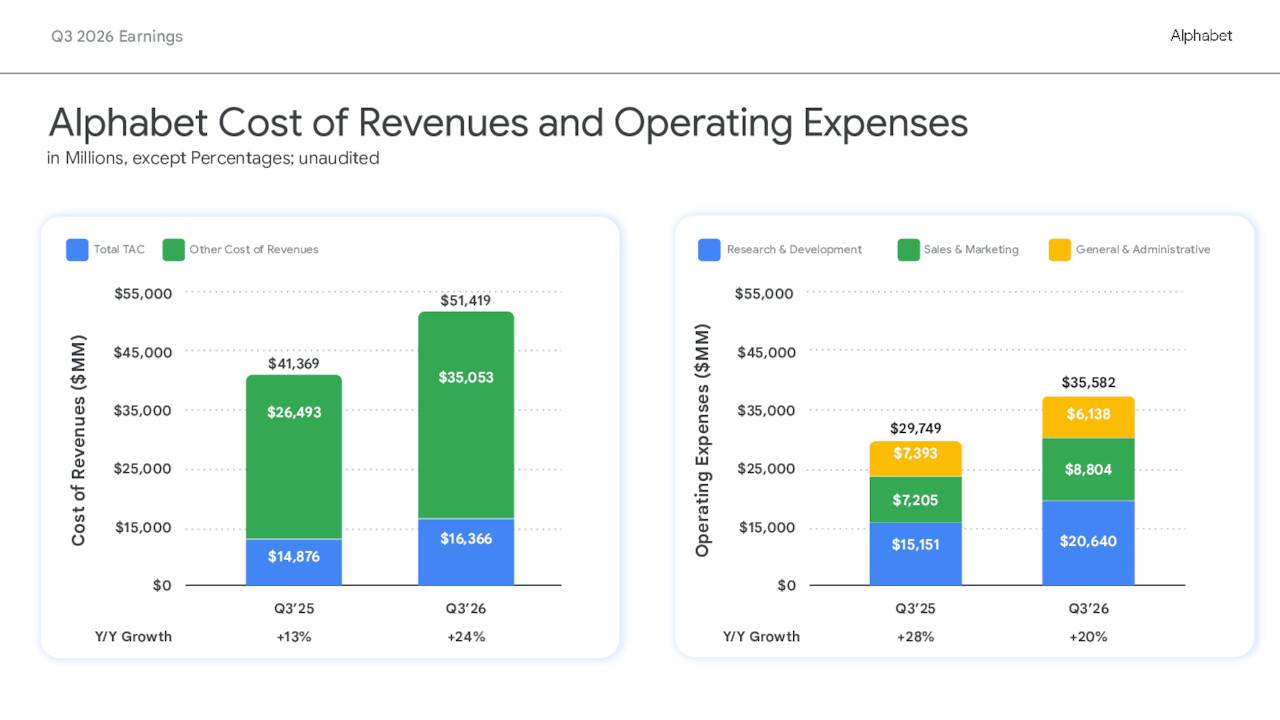Screen dimensions: 1280x720
Task: Click the slide title 'Alphabet Cost of Revenues and Operating Expenses'
Action: coord(508,123)
